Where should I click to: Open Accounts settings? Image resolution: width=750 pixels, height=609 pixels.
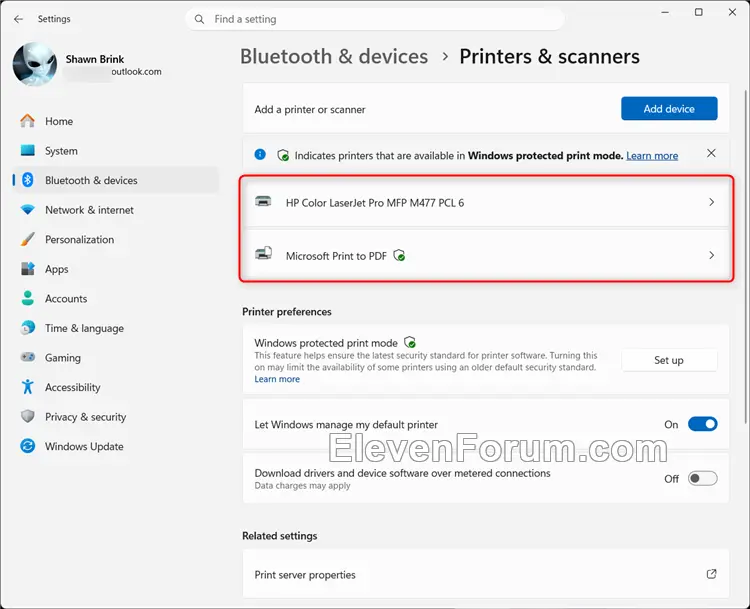115,299
